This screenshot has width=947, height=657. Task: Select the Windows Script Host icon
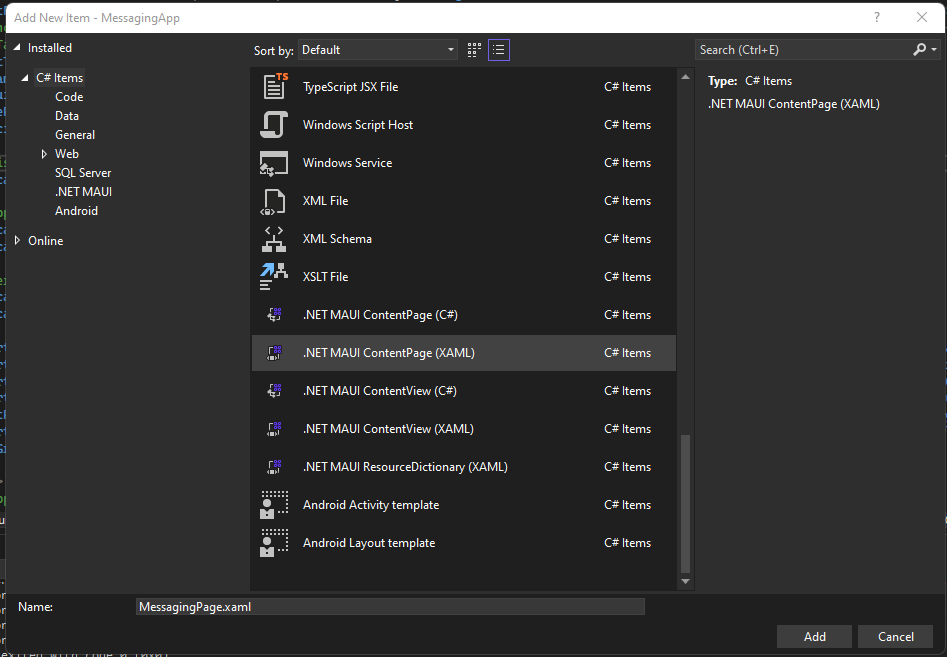click(274, 125)
